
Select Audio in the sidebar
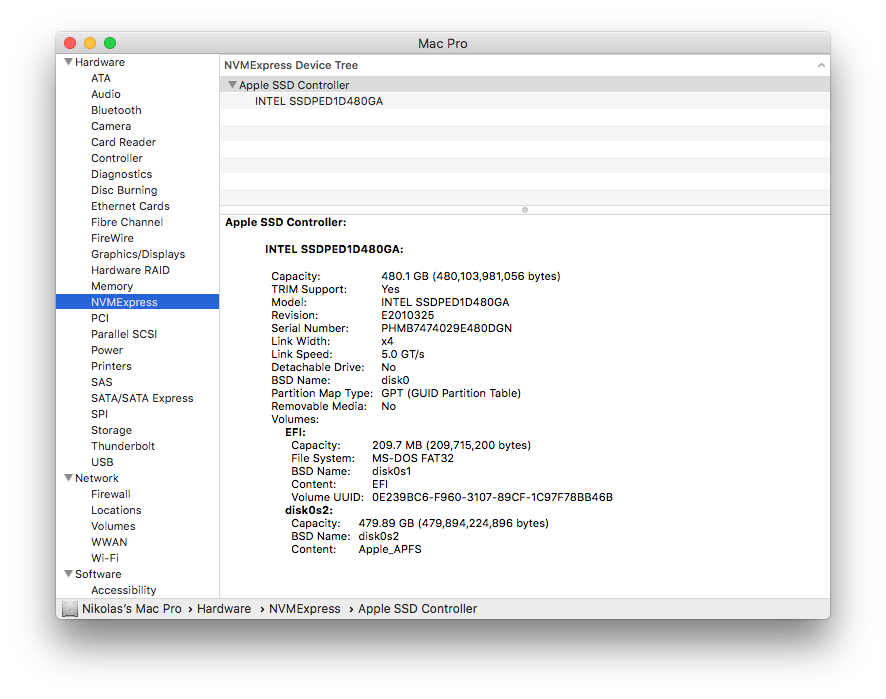pyautogui.click(x=106, y=94)
